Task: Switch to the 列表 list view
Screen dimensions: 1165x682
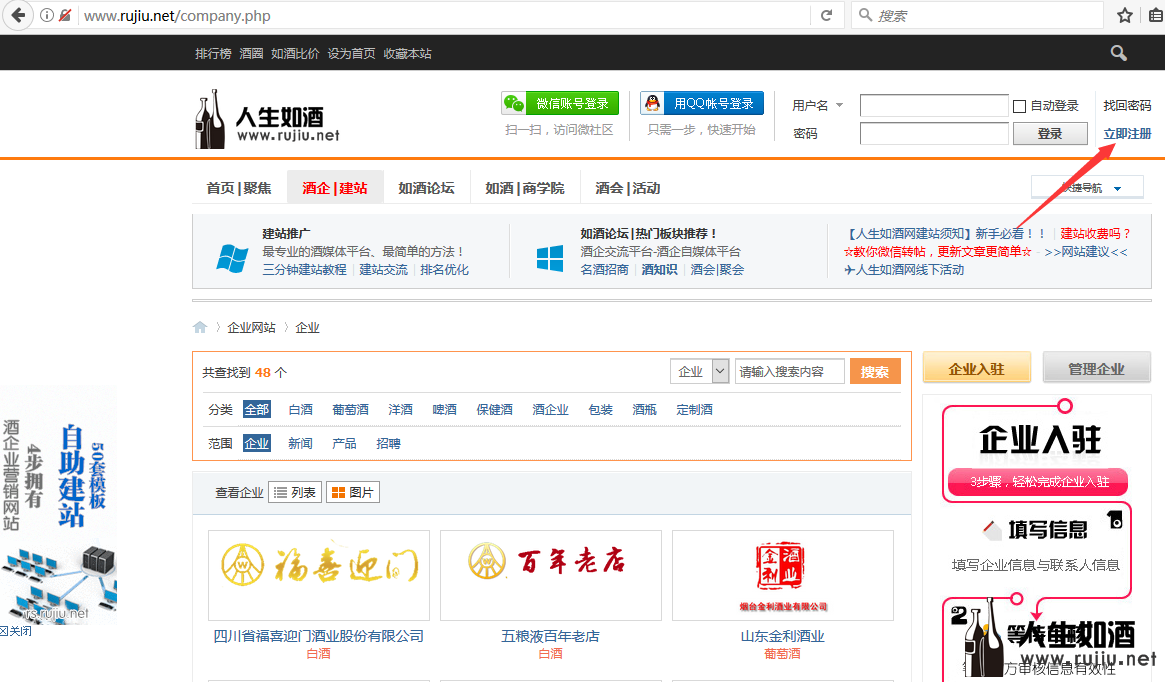Action: pos(295,493)
